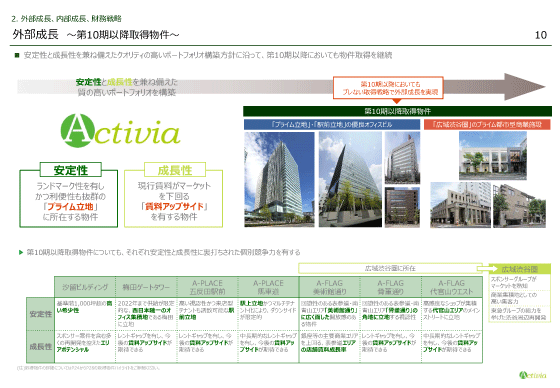The width and height of the screenshot is (560, 388).
Task: Click the orange 広域渋谷圏 category bar
Action: [x=487, y=124]
